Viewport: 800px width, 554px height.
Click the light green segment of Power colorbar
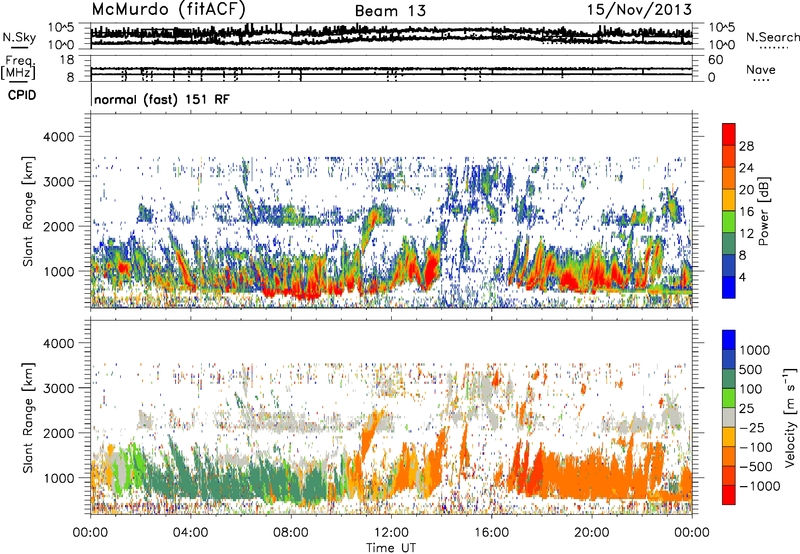tap(729, 222)
